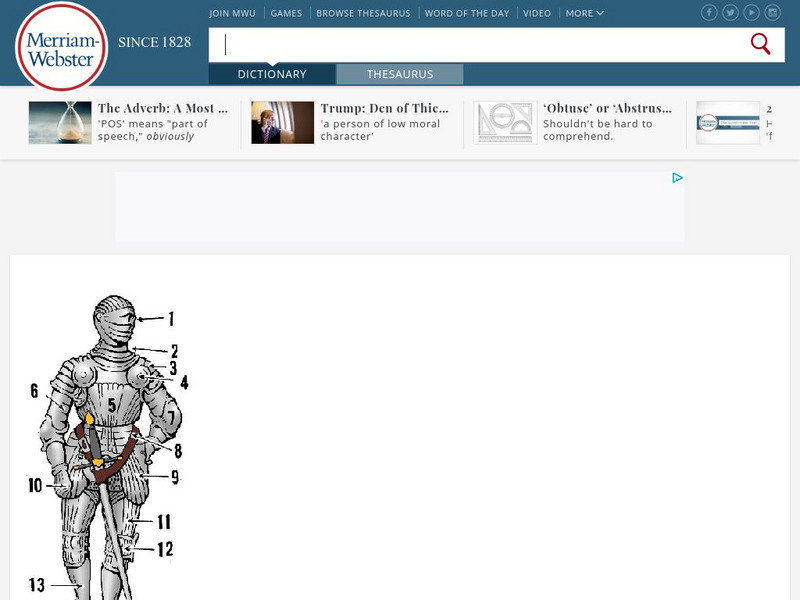This screenshot has height=600, width=800.
Task: Open the GAMES menu item
Action: (286, 13)
